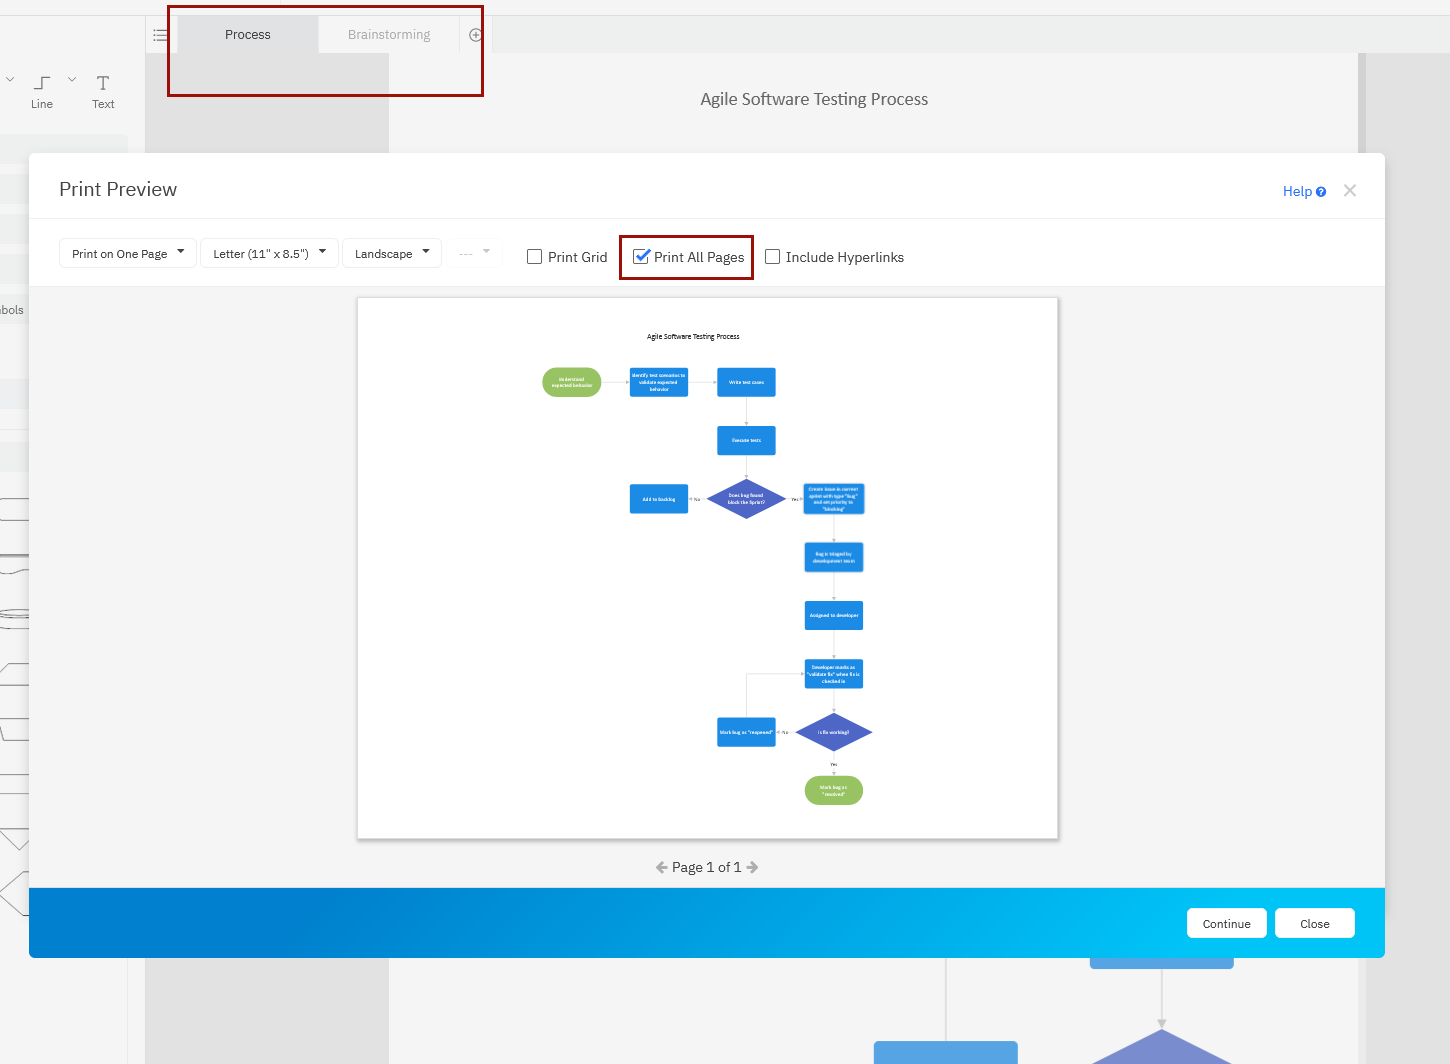Image resolution: width=1450 pixels, height=1064 pixels.
Task: Add a new page with the plus icon
Action: point(476,35)
